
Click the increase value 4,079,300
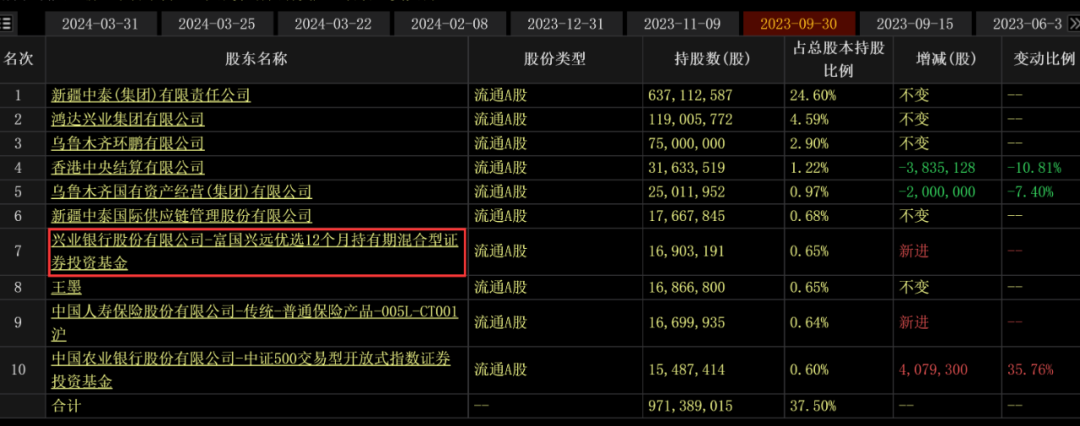coord(933,370)
